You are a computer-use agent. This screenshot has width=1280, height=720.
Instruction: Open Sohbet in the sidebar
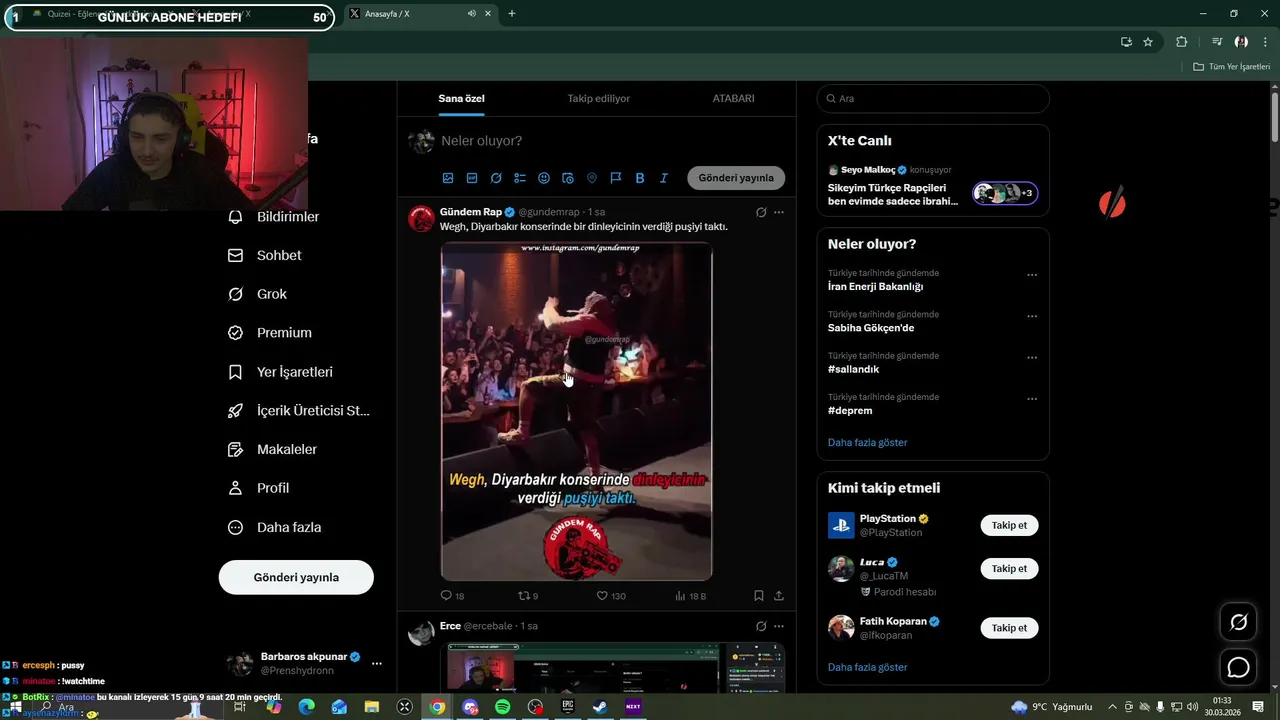[x=265, y=255]
